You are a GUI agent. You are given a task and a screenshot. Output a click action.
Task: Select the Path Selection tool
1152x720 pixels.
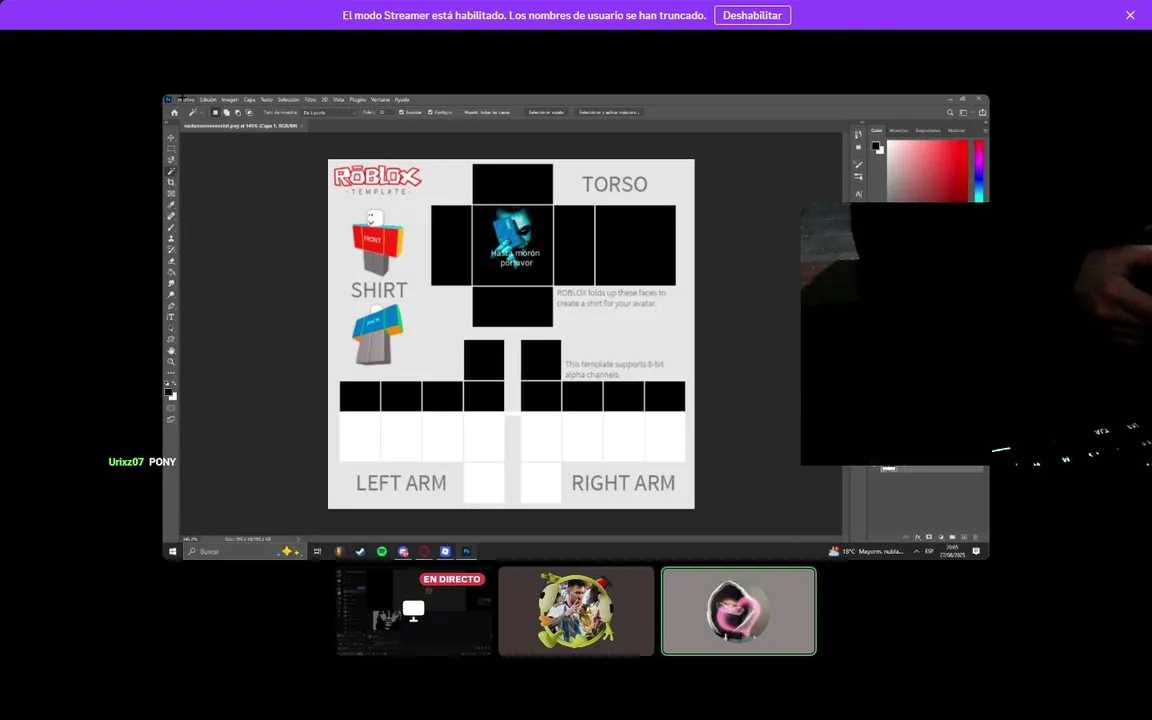(171, 328)
